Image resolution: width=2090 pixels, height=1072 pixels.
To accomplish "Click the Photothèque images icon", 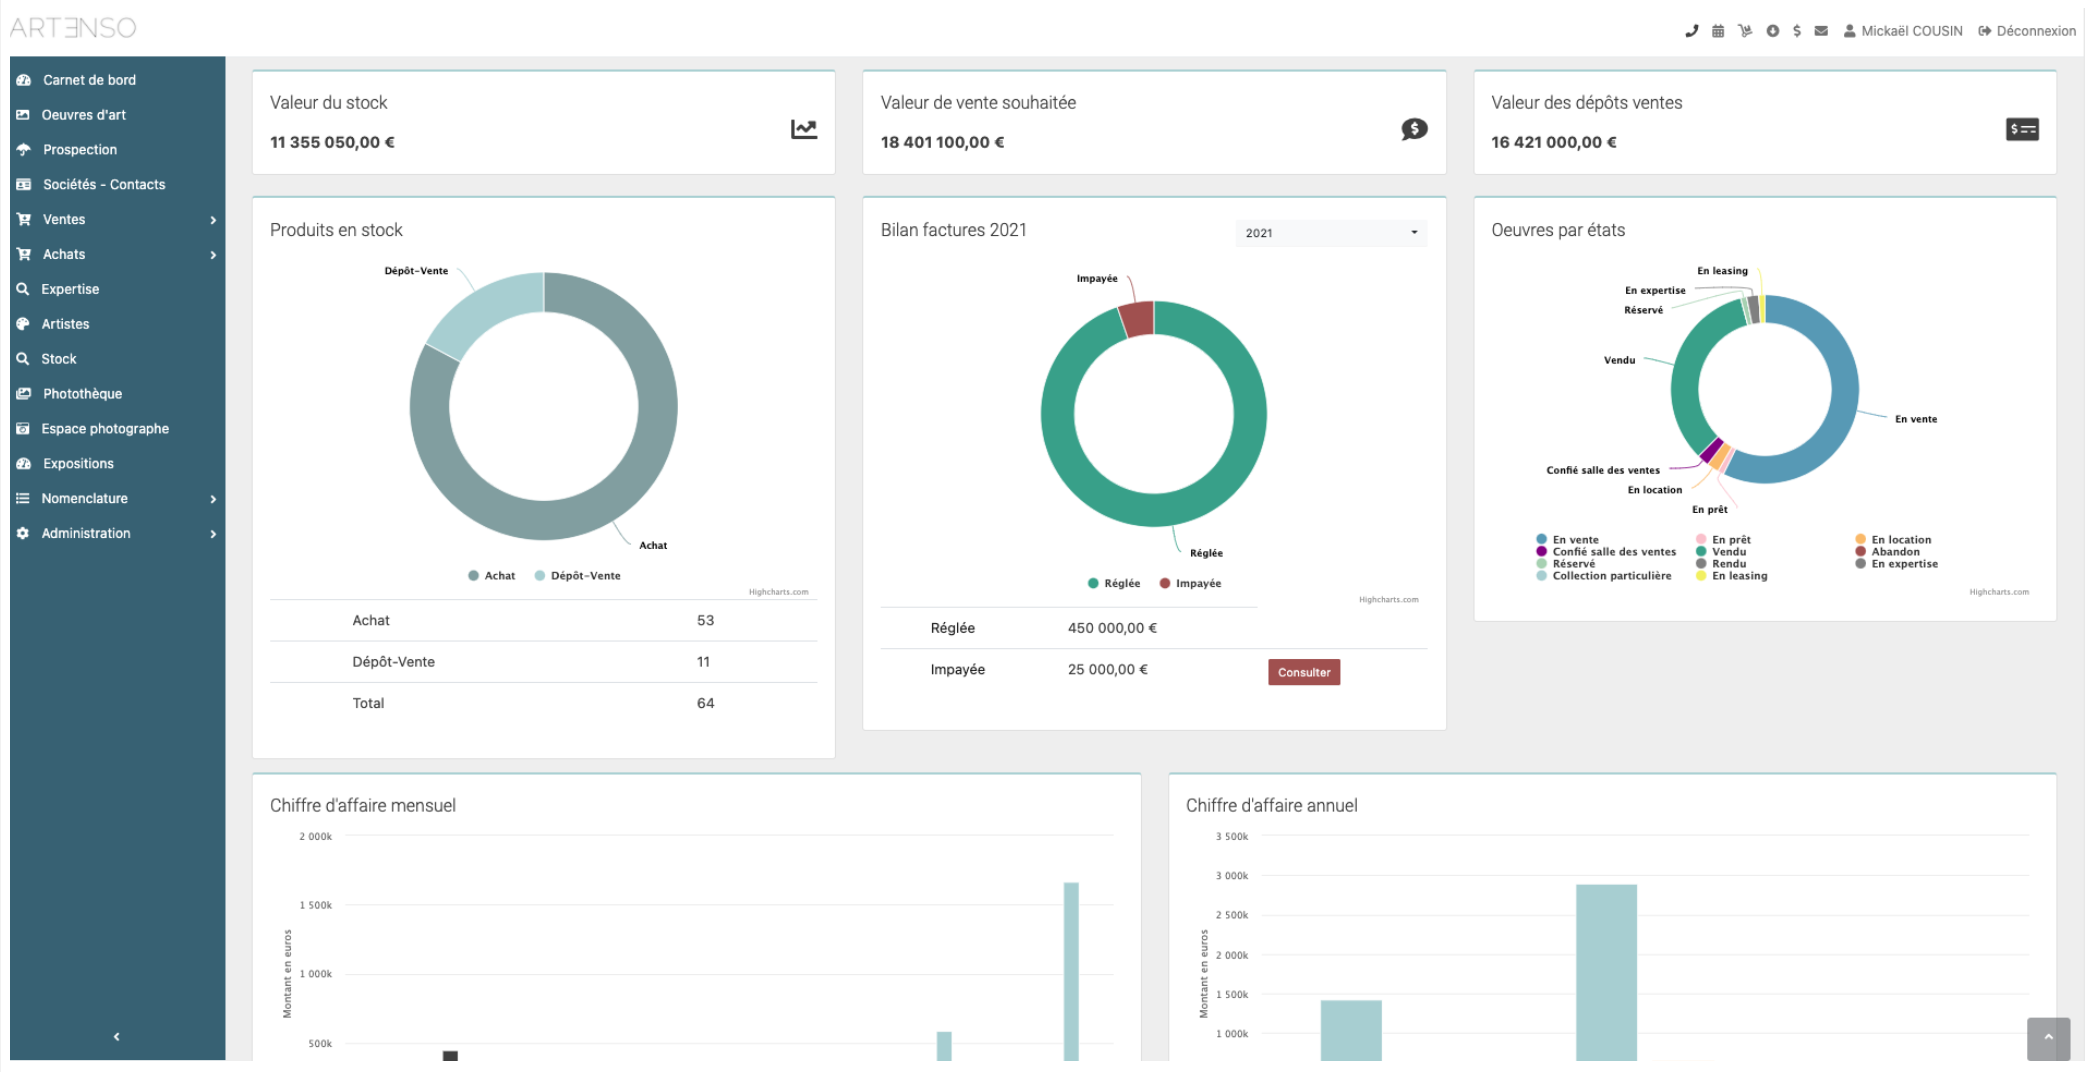I will [x=24, y=394].
